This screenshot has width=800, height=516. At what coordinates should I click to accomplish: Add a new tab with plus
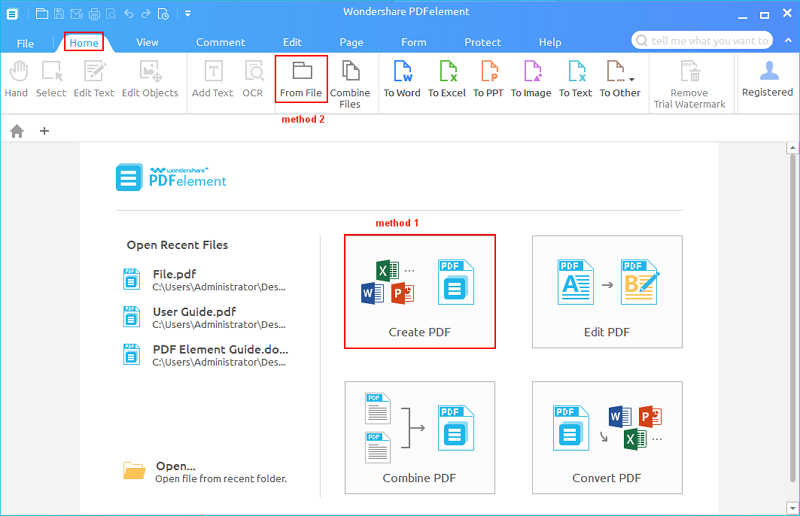click(44, 131)
